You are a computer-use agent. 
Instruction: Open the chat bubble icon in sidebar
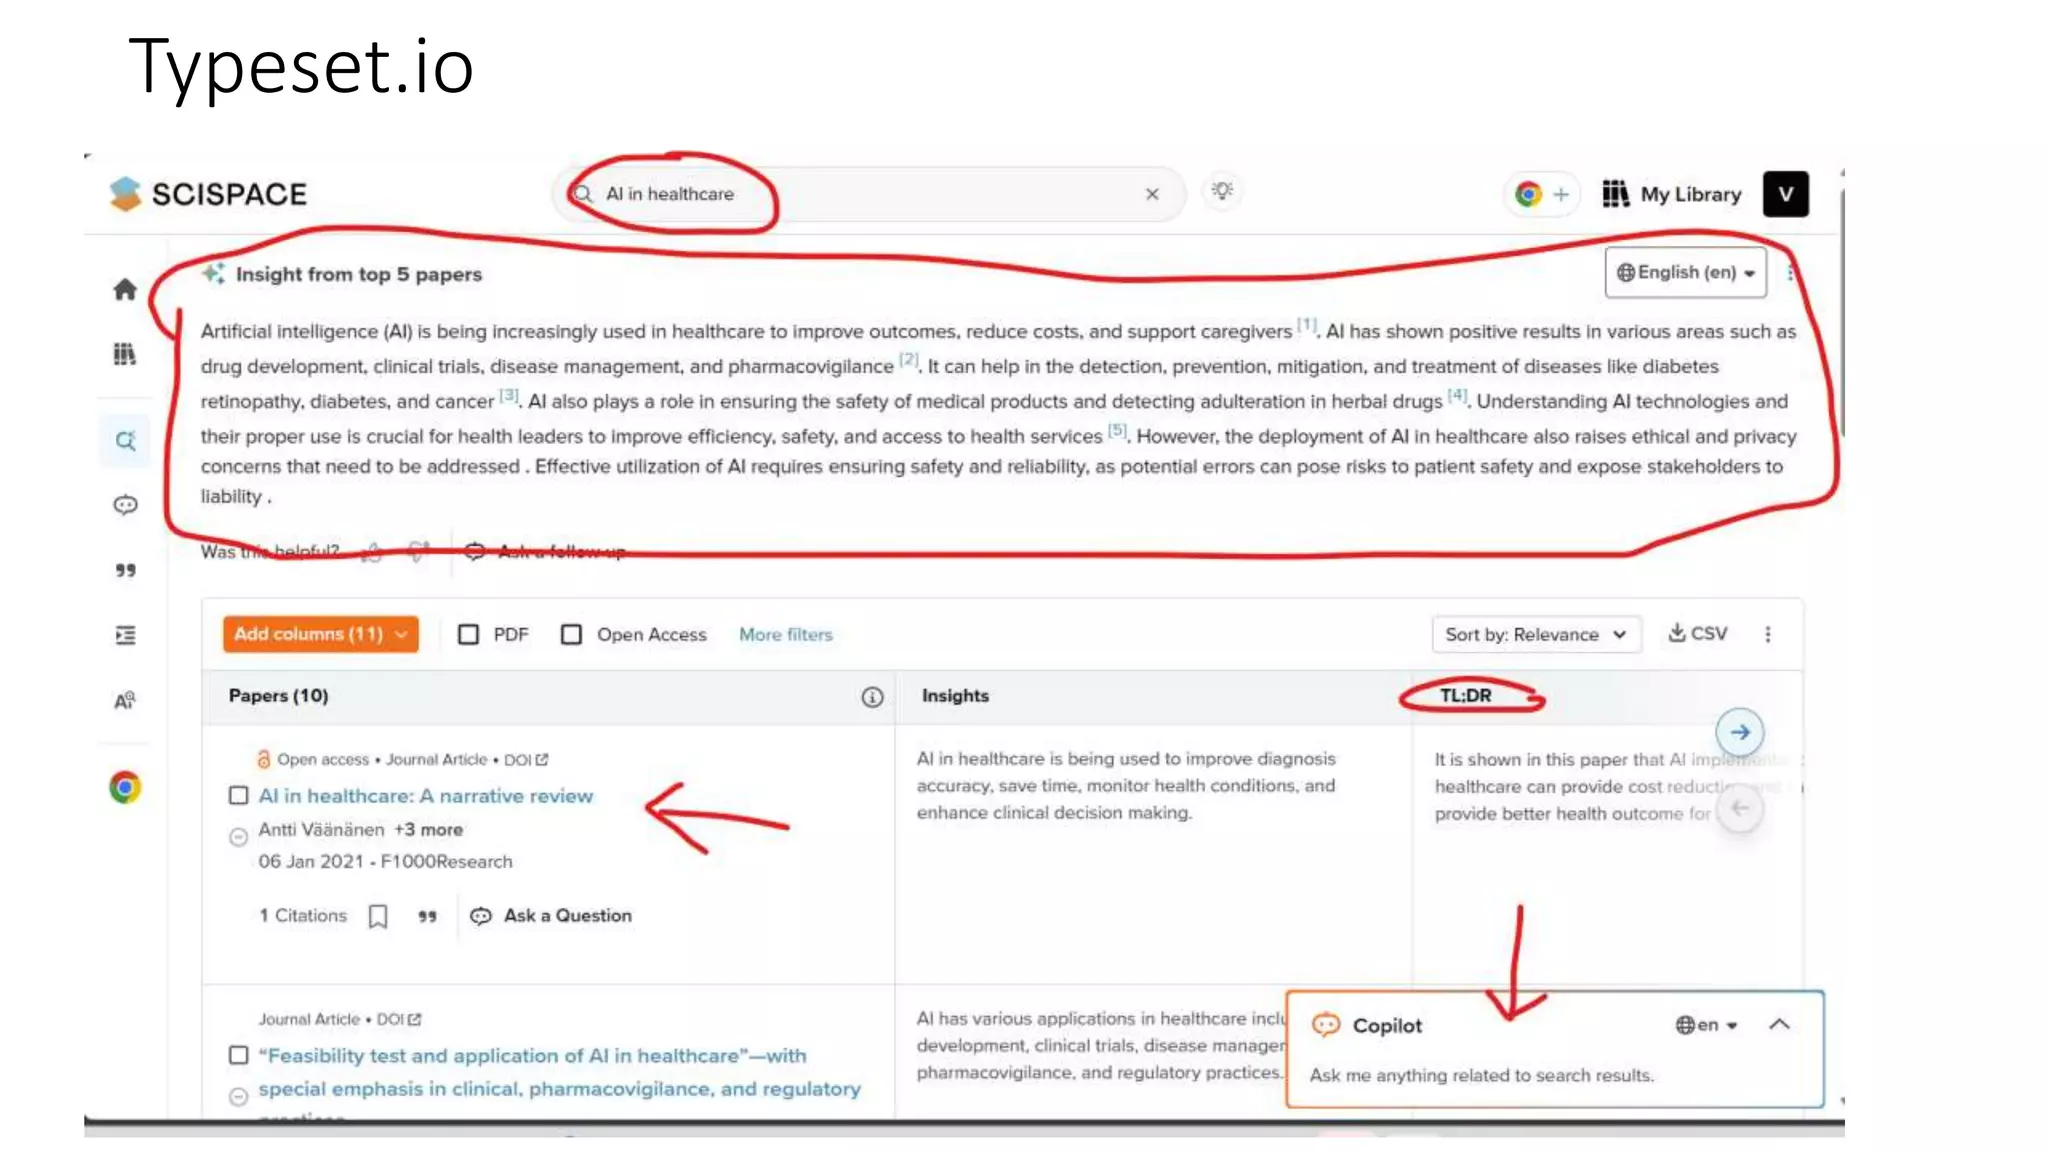click(x=125, y=505)
